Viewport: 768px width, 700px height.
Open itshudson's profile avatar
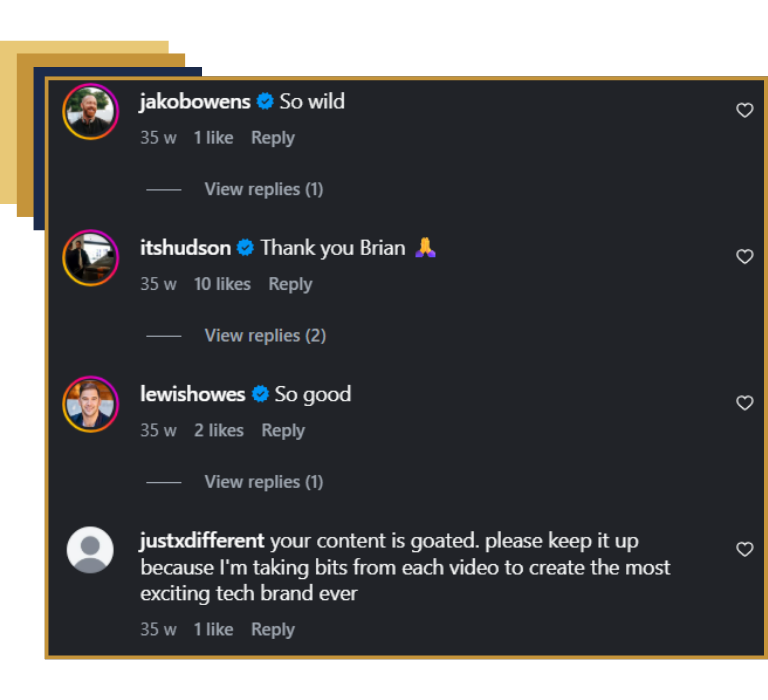pos(90,258)
